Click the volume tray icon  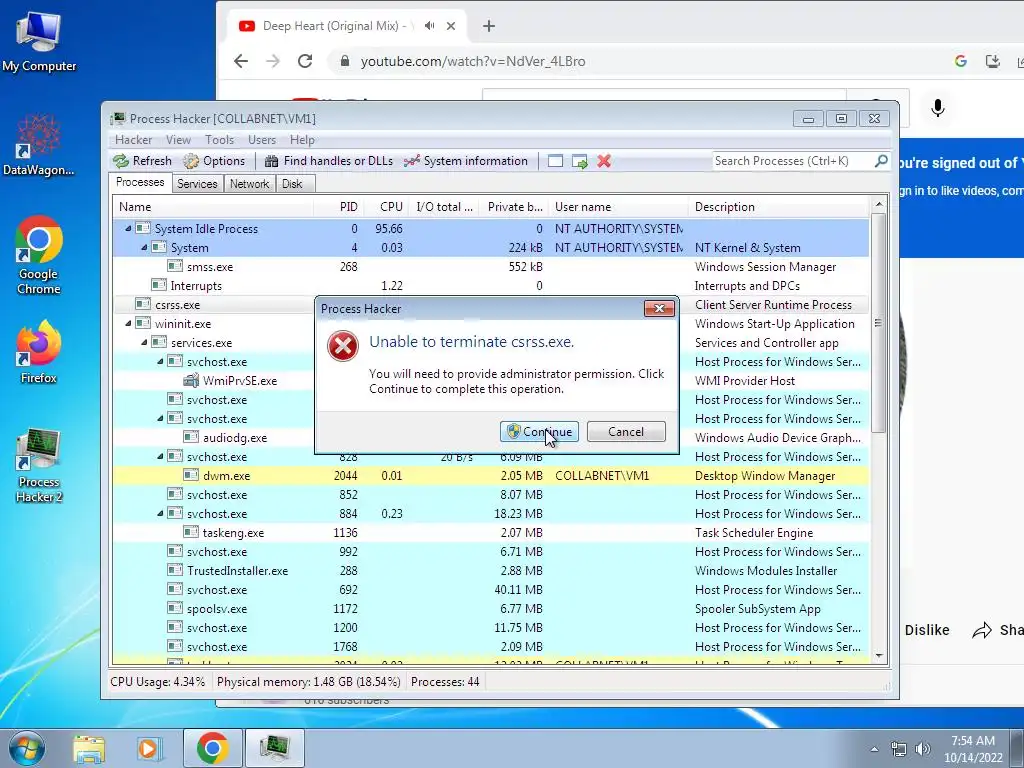tap(923, 749)
